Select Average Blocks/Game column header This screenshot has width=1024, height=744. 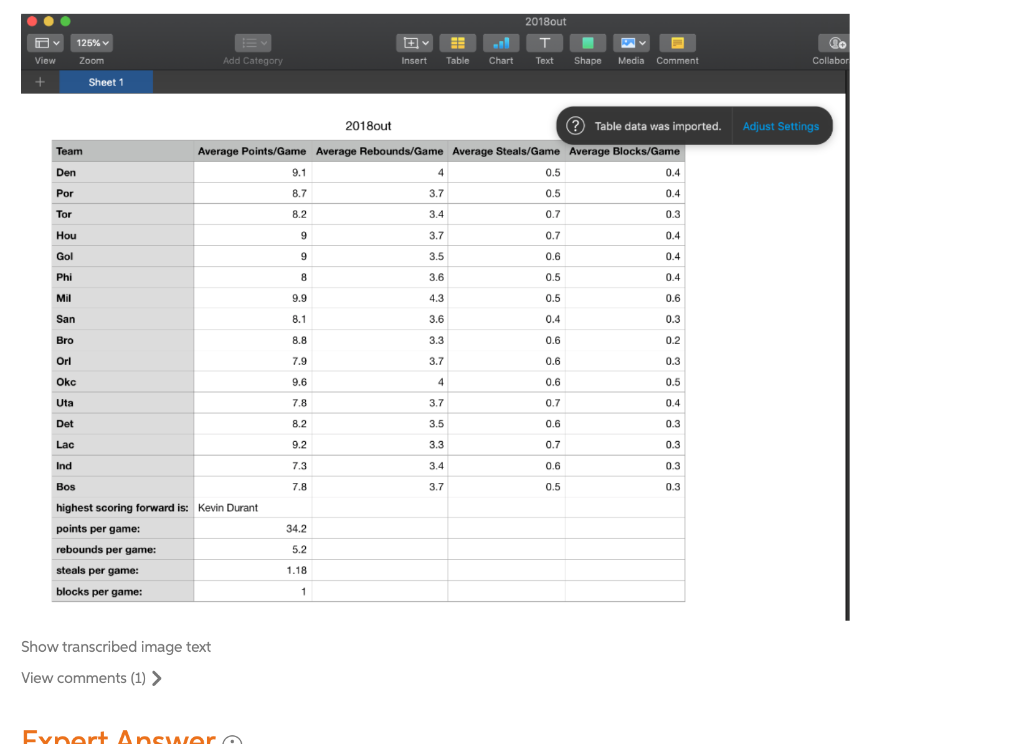click(x=624, y=151)
